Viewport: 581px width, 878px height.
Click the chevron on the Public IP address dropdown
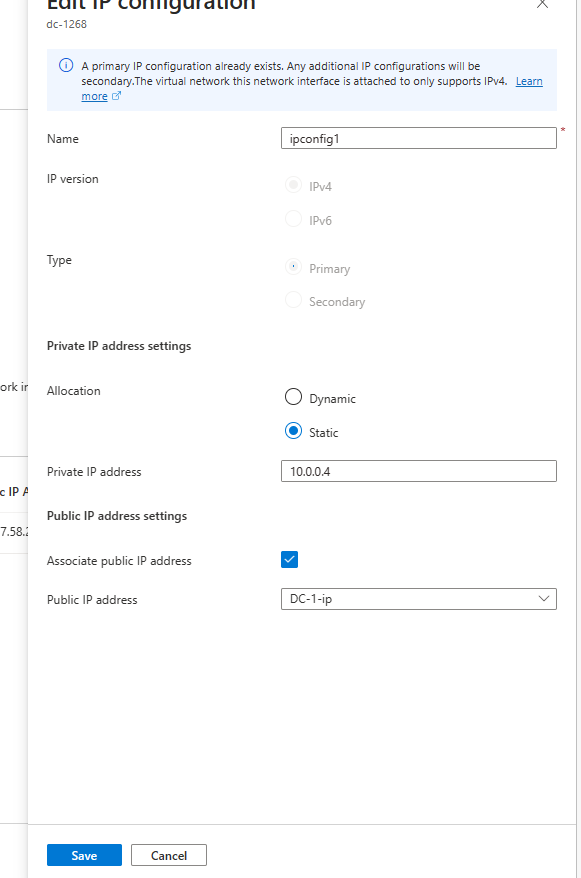click(546, 599)
